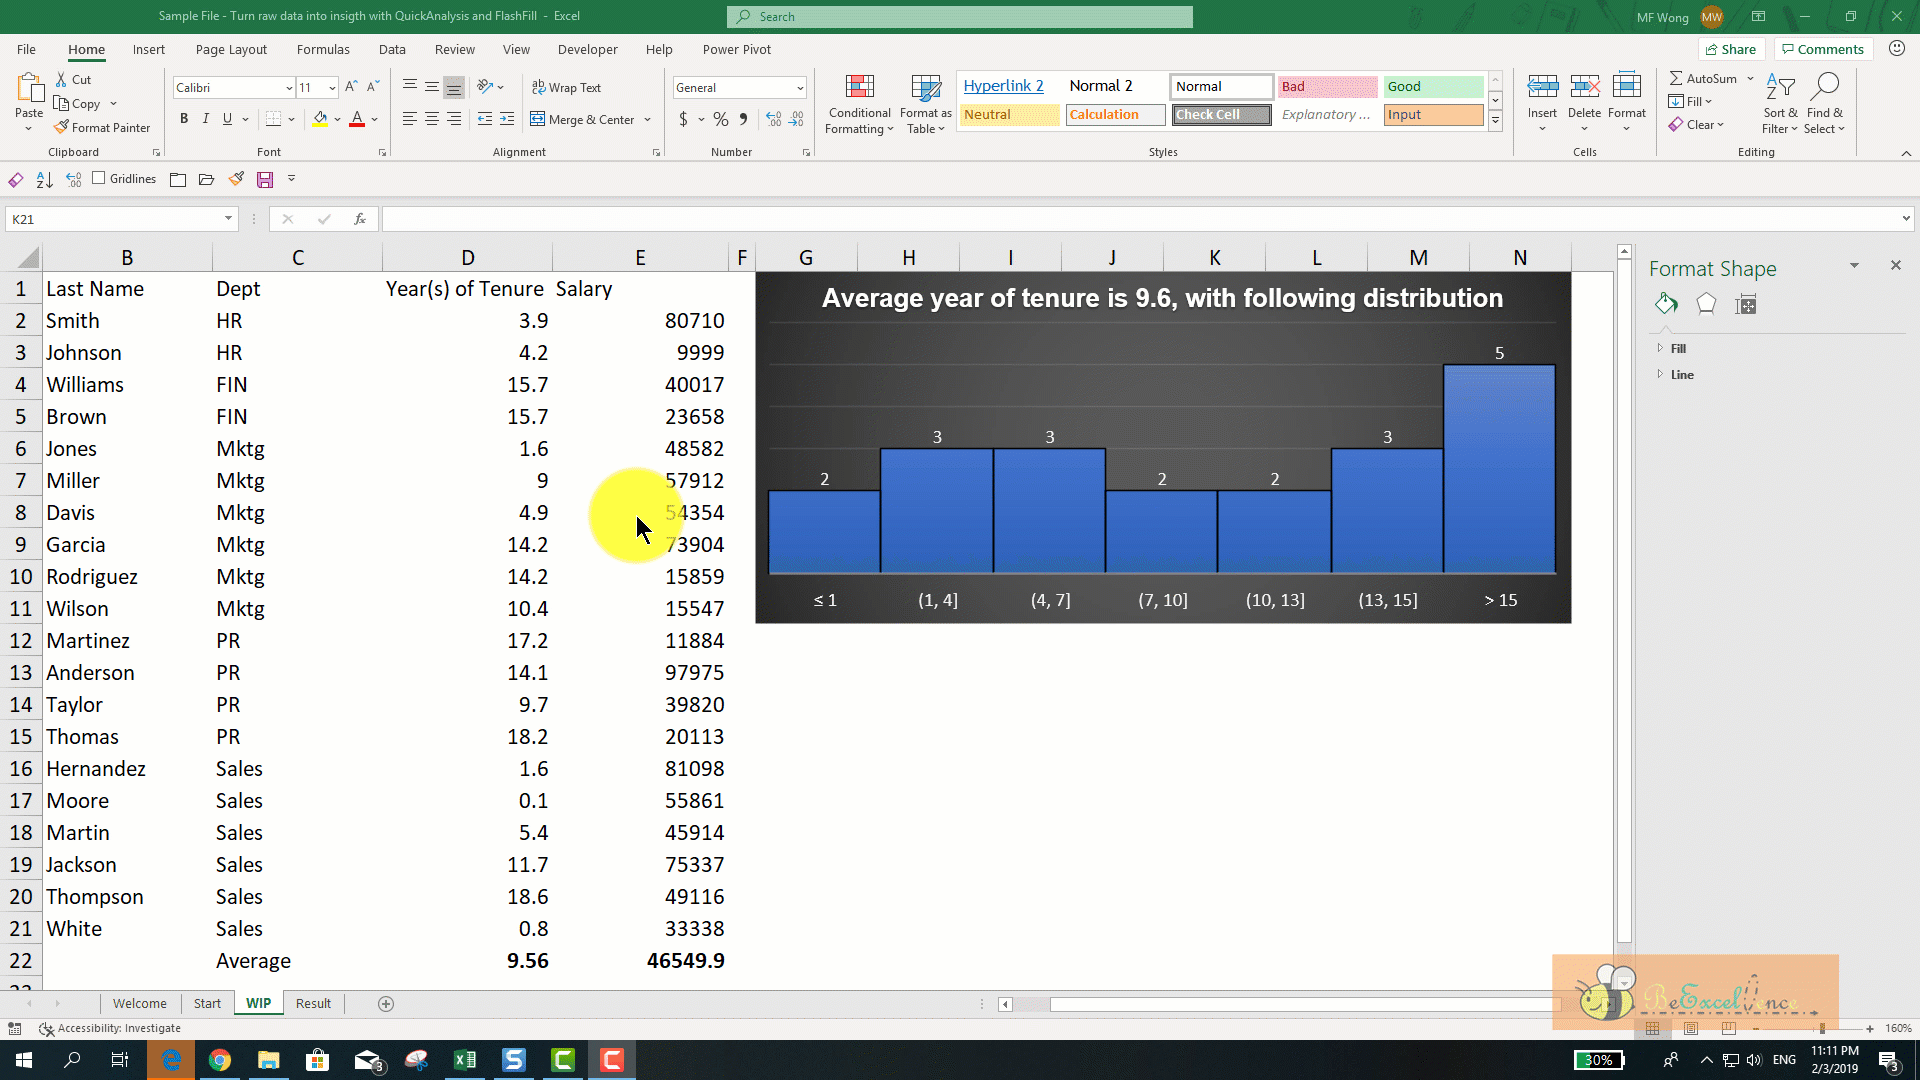Open Size & Properties icon in Format Shape

[1746, 304]
